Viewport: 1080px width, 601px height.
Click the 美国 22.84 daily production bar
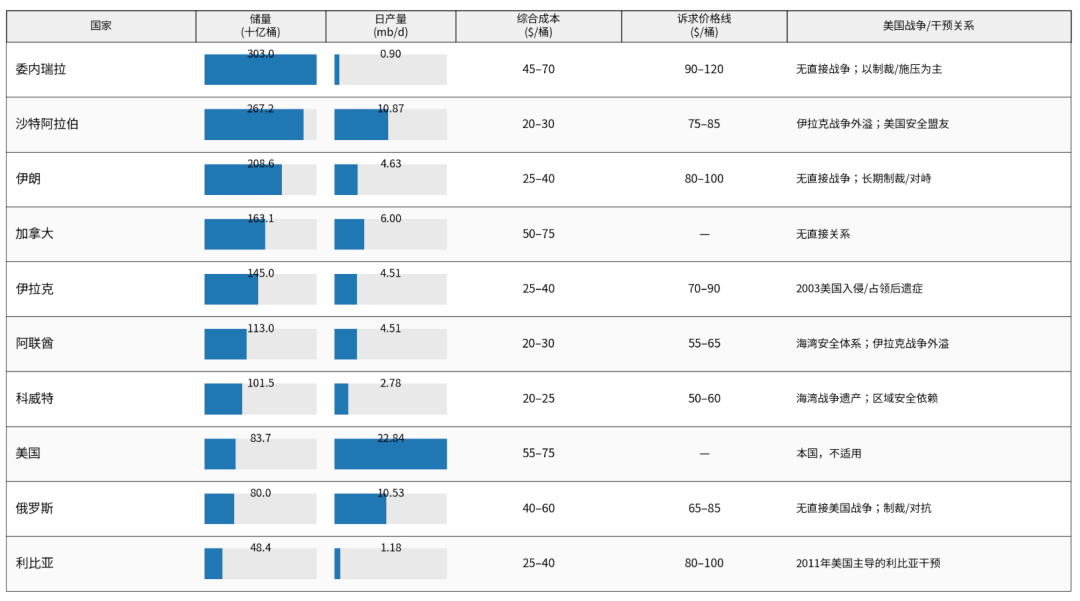click(390, 454)
